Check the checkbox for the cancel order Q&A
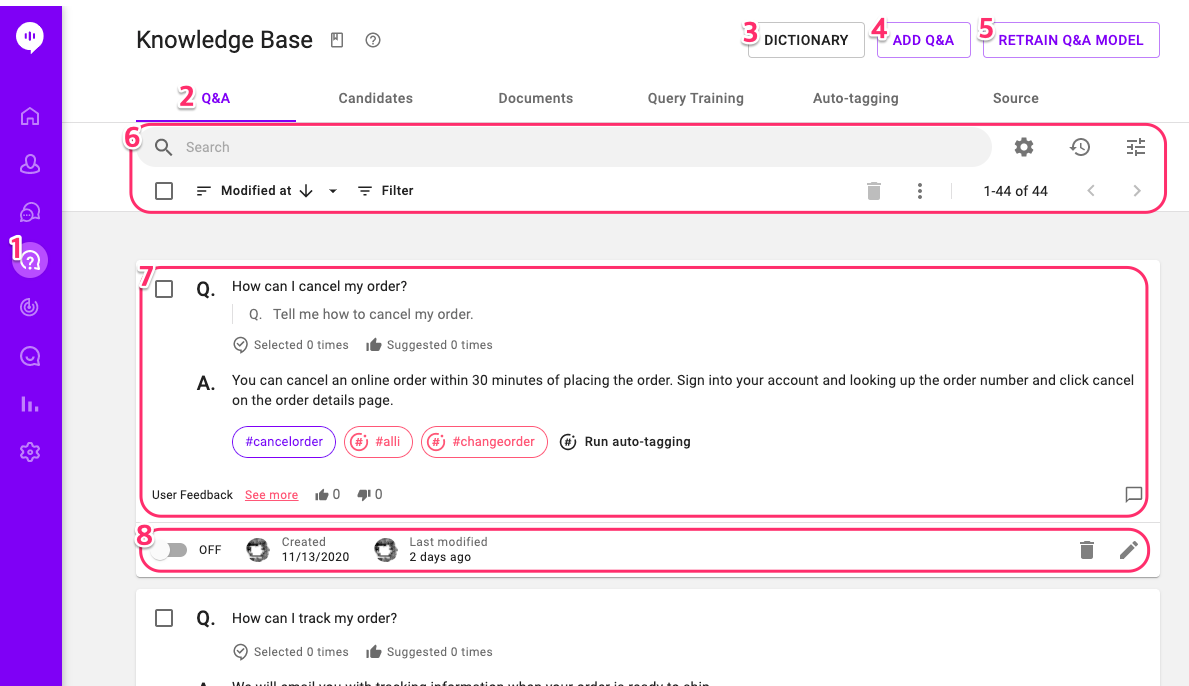1189x686 pixels. tap(164, 286)
